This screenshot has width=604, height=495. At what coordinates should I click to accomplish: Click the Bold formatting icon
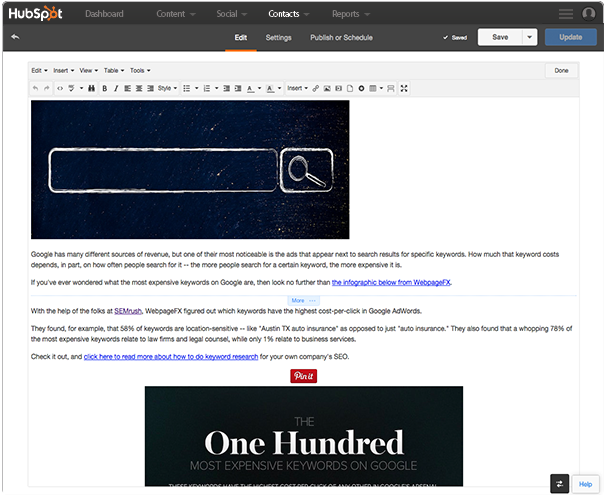104,88
